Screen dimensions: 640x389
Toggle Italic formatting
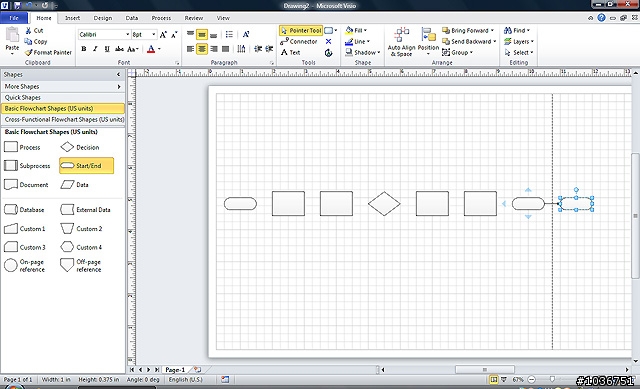95,49
